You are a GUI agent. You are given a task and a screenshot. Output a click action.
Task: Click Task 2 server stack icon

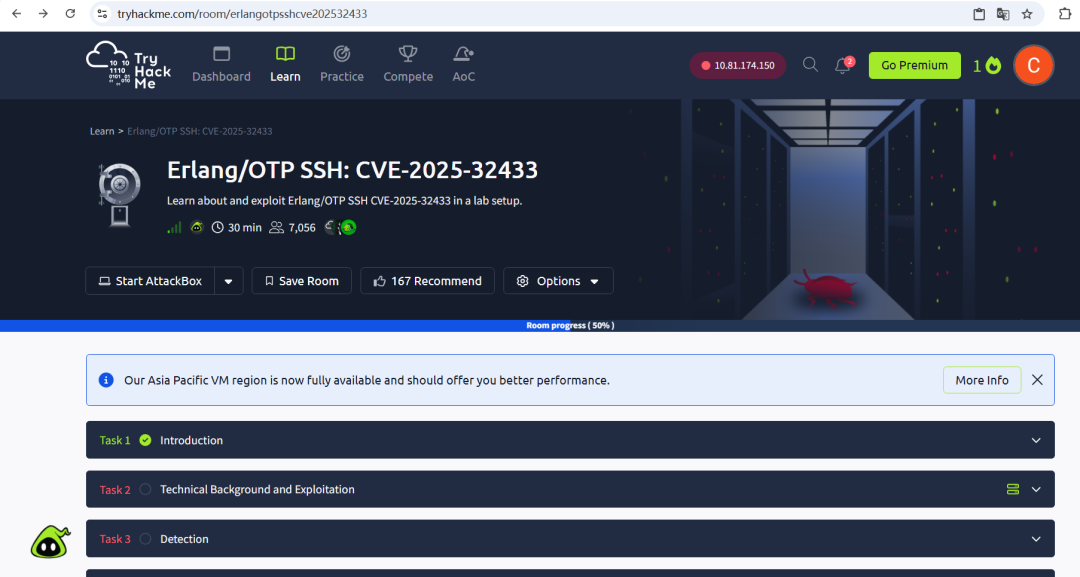1012,490
